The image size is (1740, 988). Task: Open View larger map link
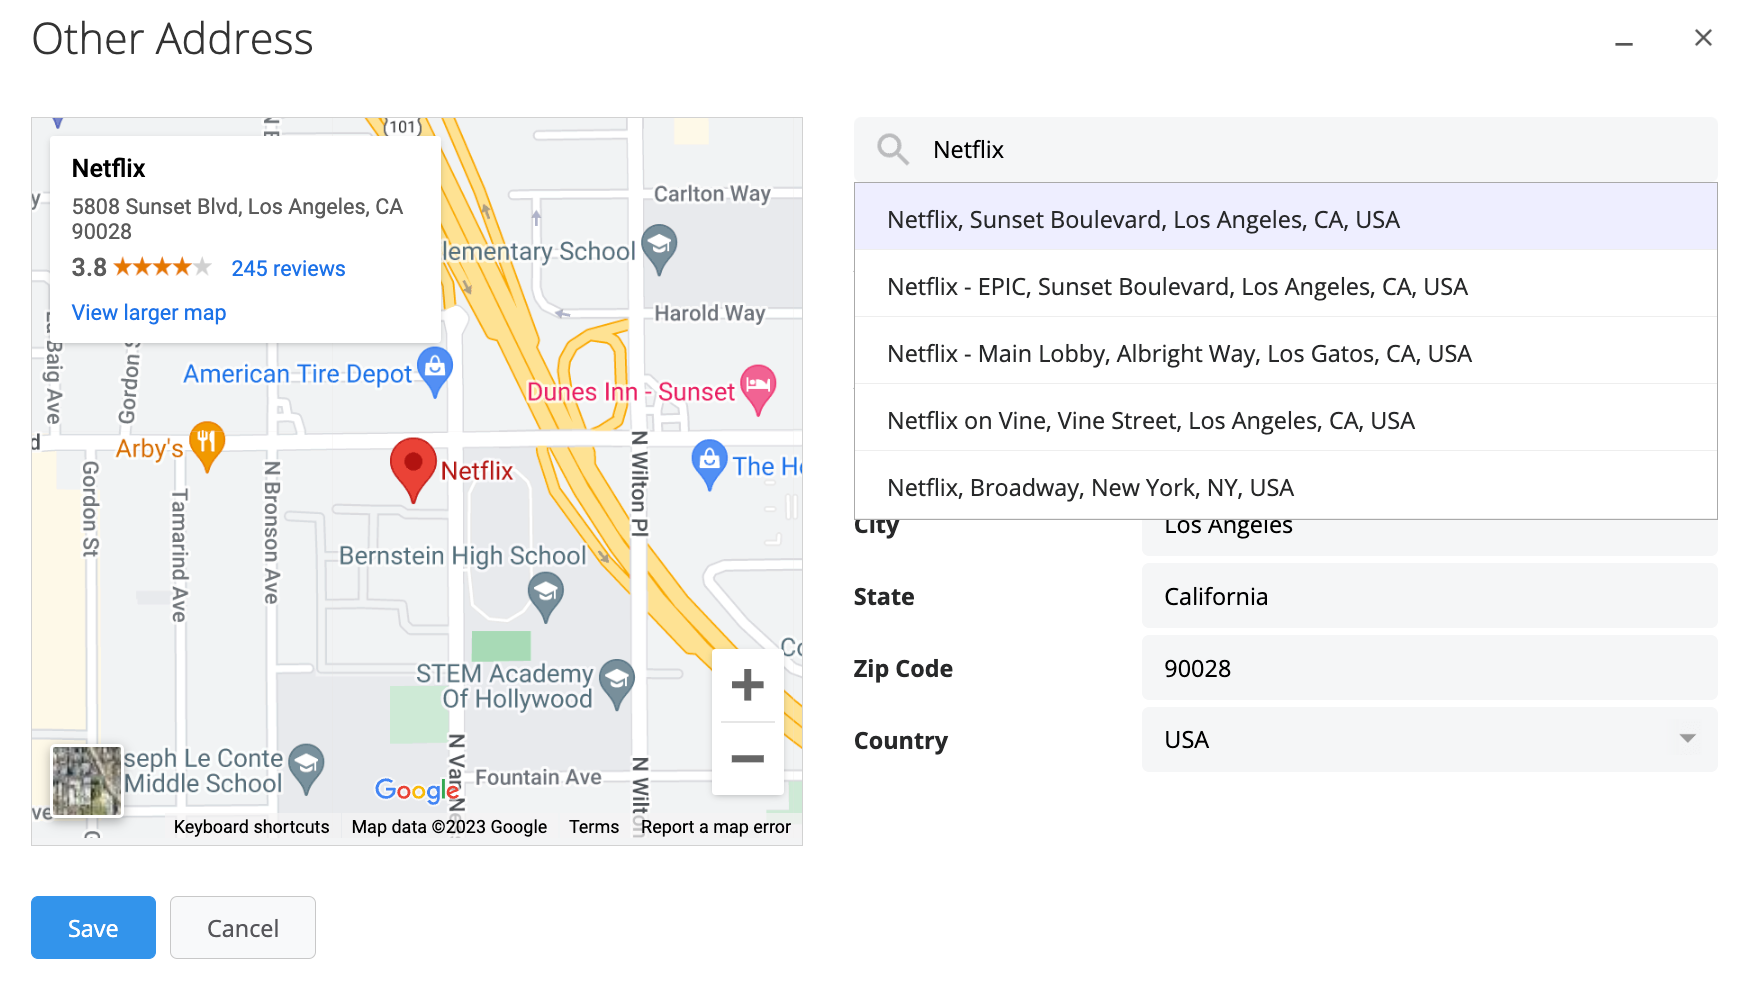[149, 313]
